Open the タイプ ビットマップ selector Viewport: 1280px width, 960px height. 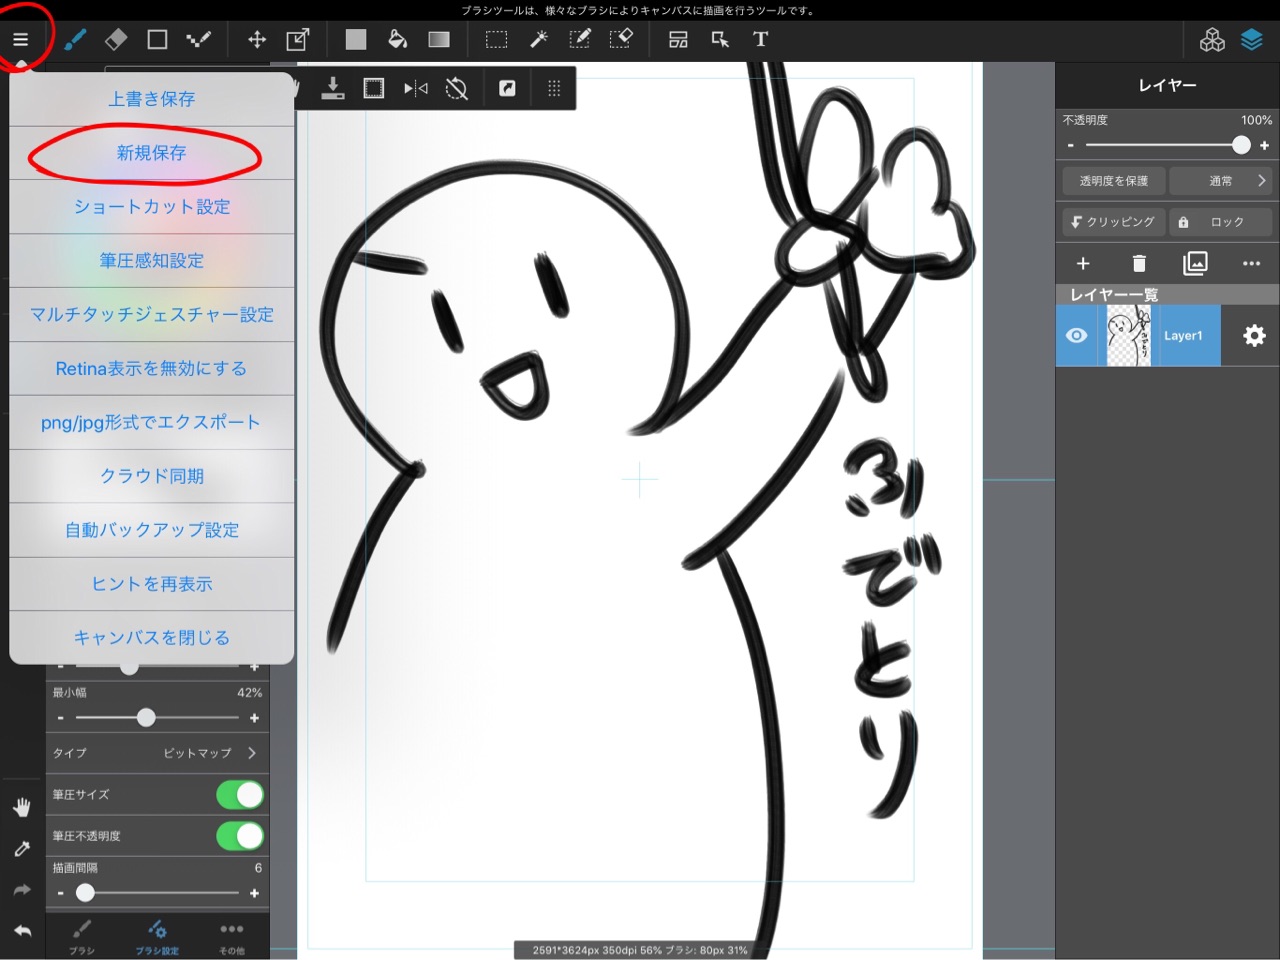point(157,753)
